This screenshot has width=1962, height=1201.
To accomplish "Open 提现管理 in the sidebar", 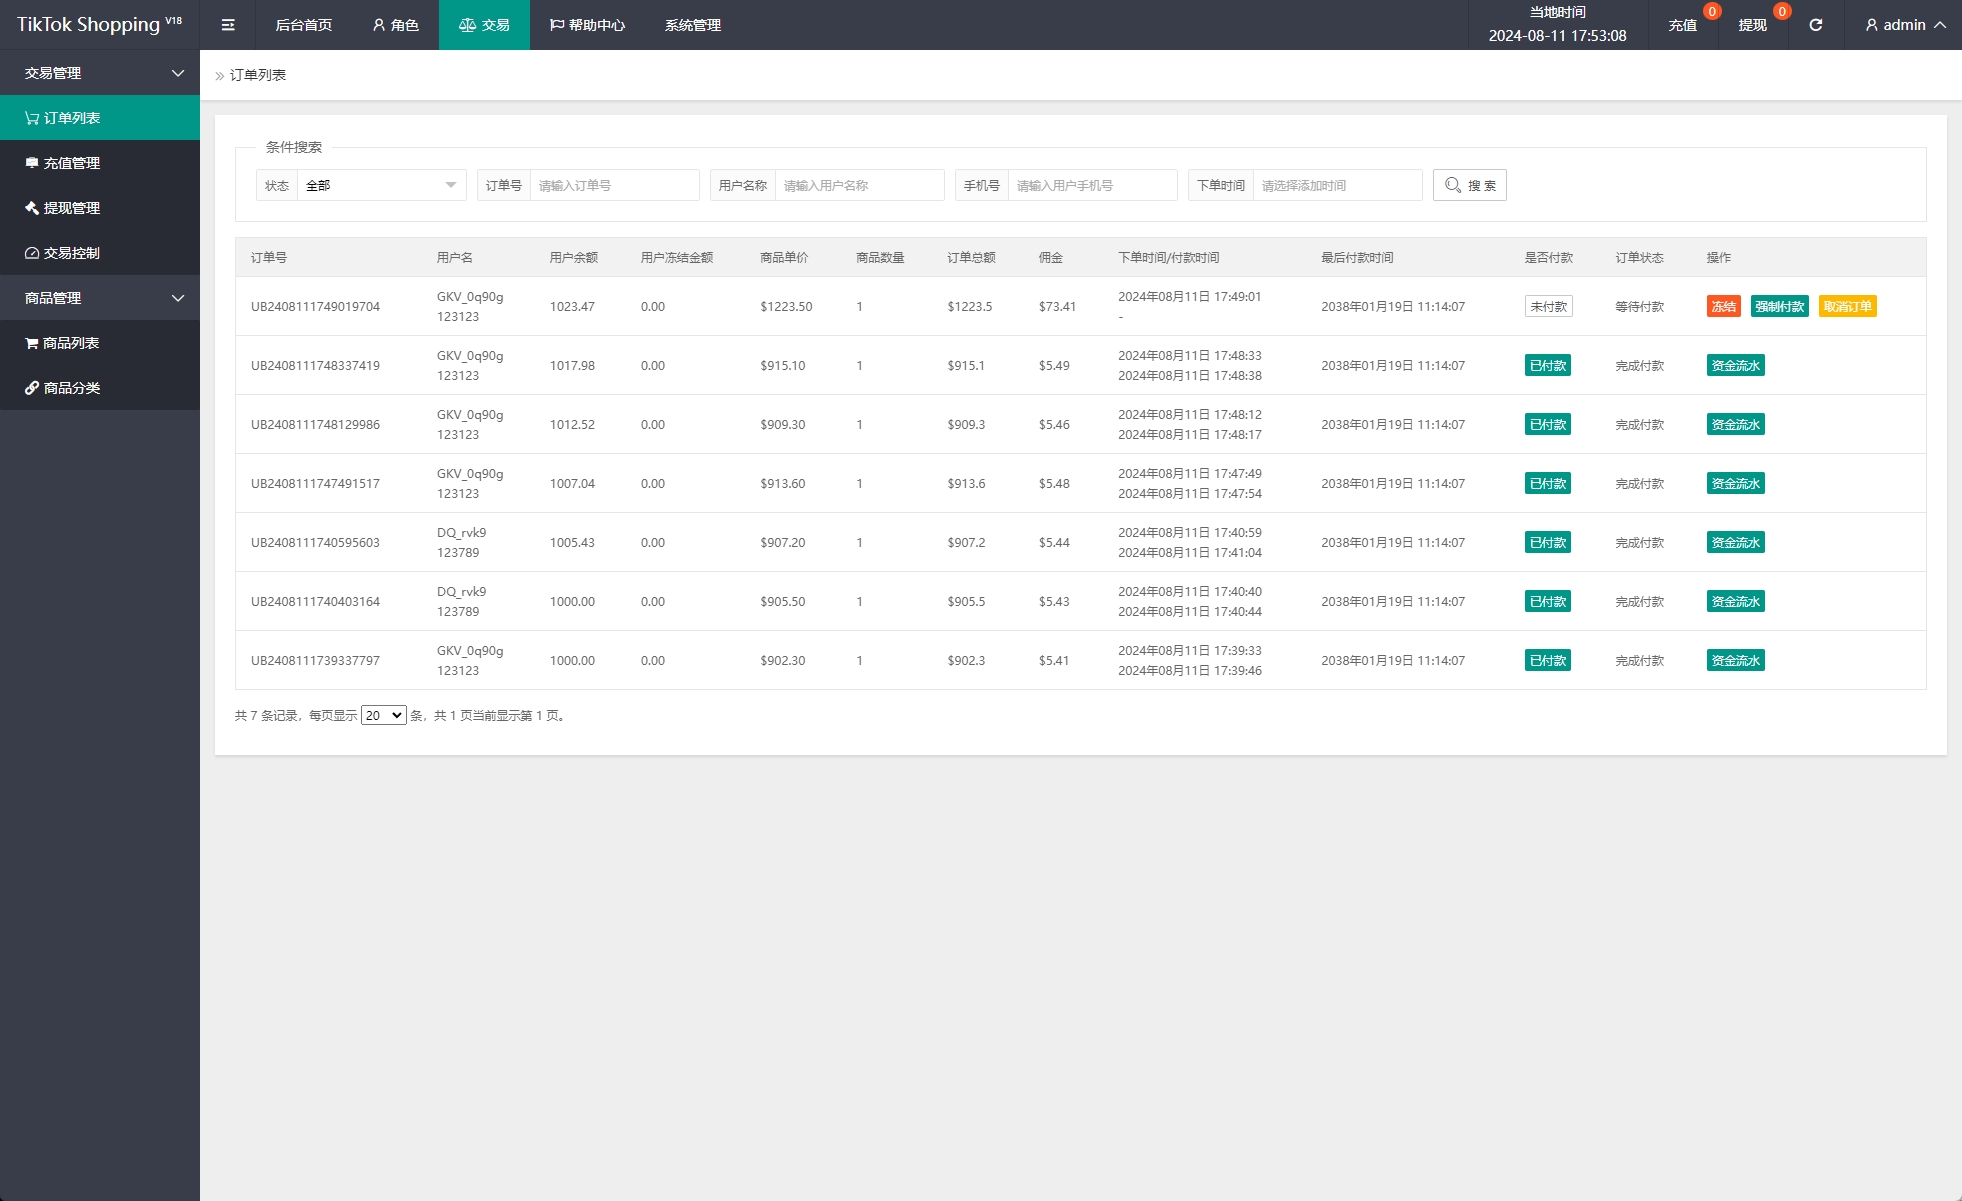I will pyautogui.click(x=71, y=208).
